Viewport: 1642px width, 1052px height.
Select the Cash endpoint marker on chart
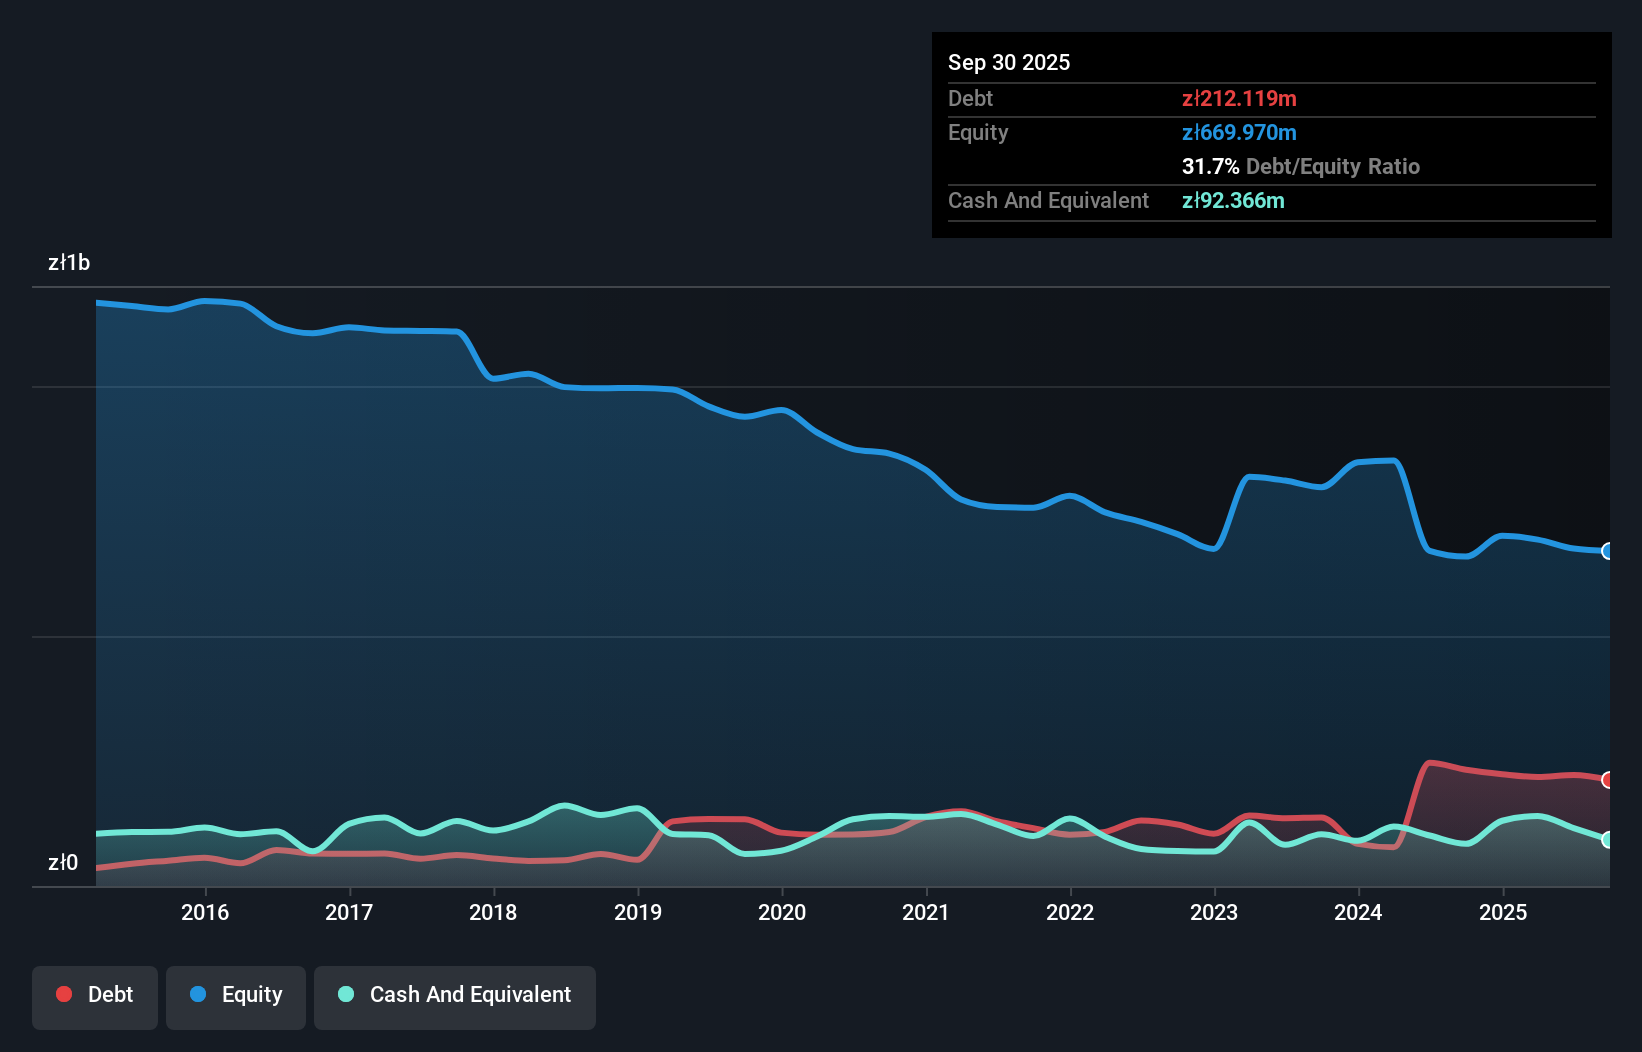[x=1607, y=840]
